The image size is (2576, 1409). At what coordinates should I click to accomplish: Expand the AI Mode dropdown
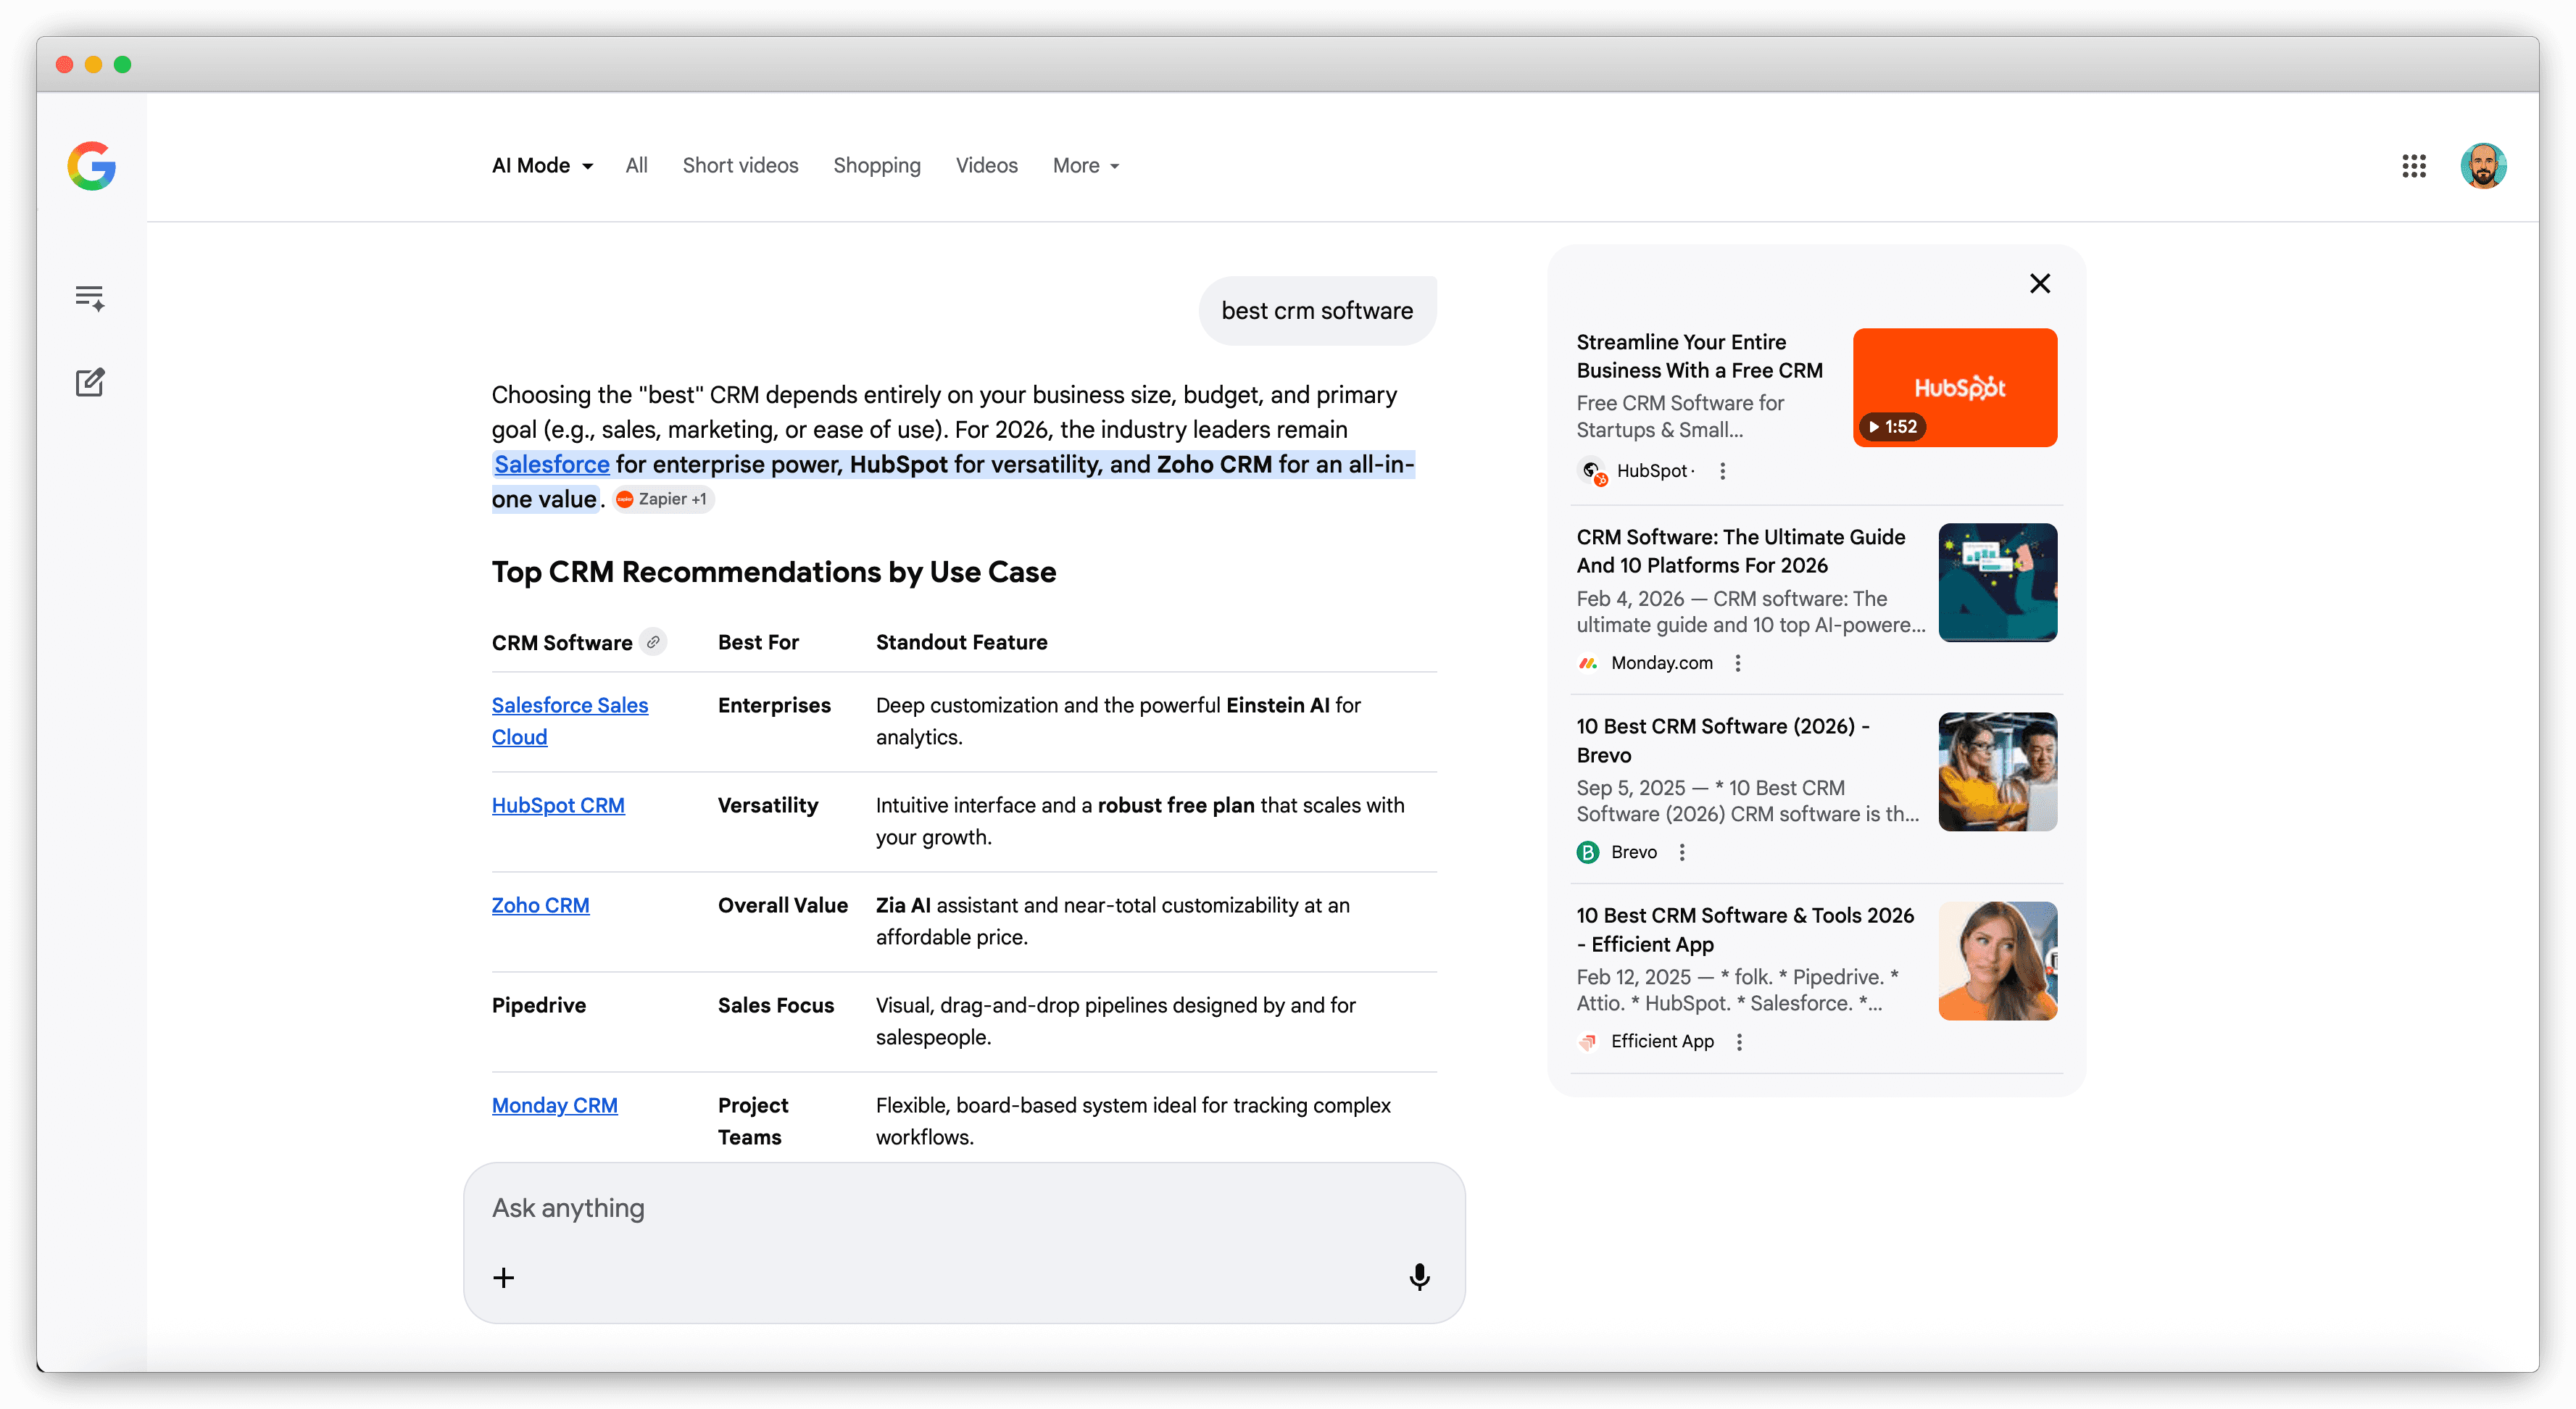(x=542, y=166)
